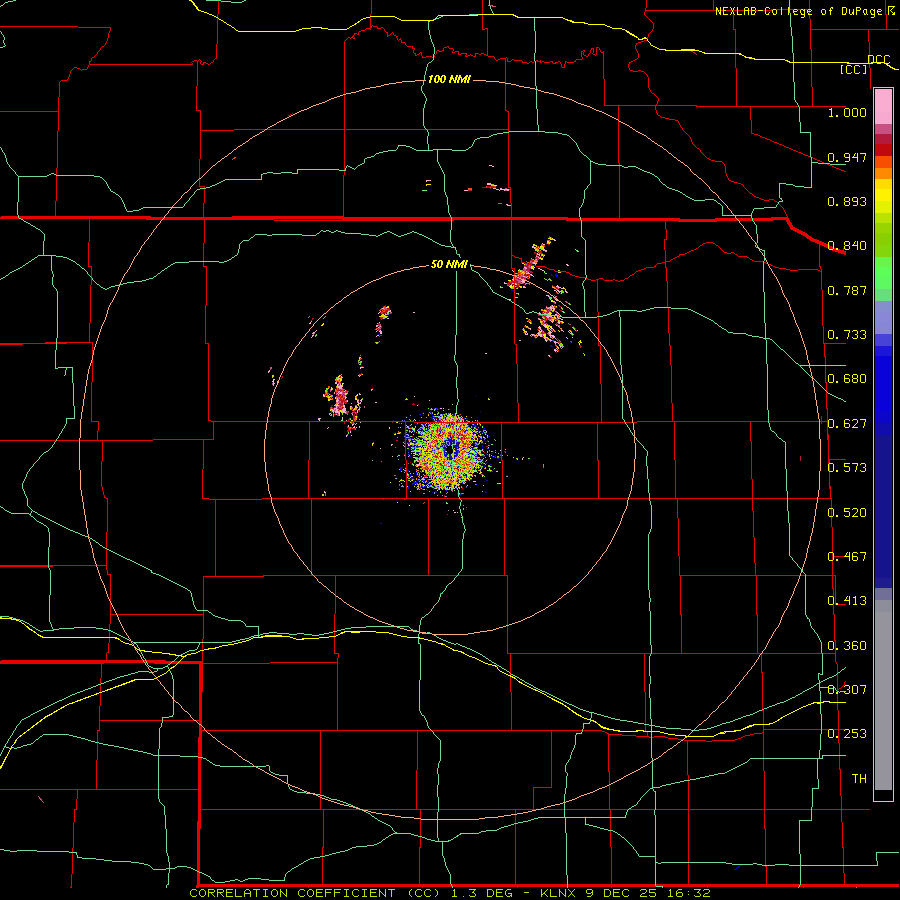The image size is (900, 900).
Task: Select the 0.360 scale value
Action: (847, 646)
